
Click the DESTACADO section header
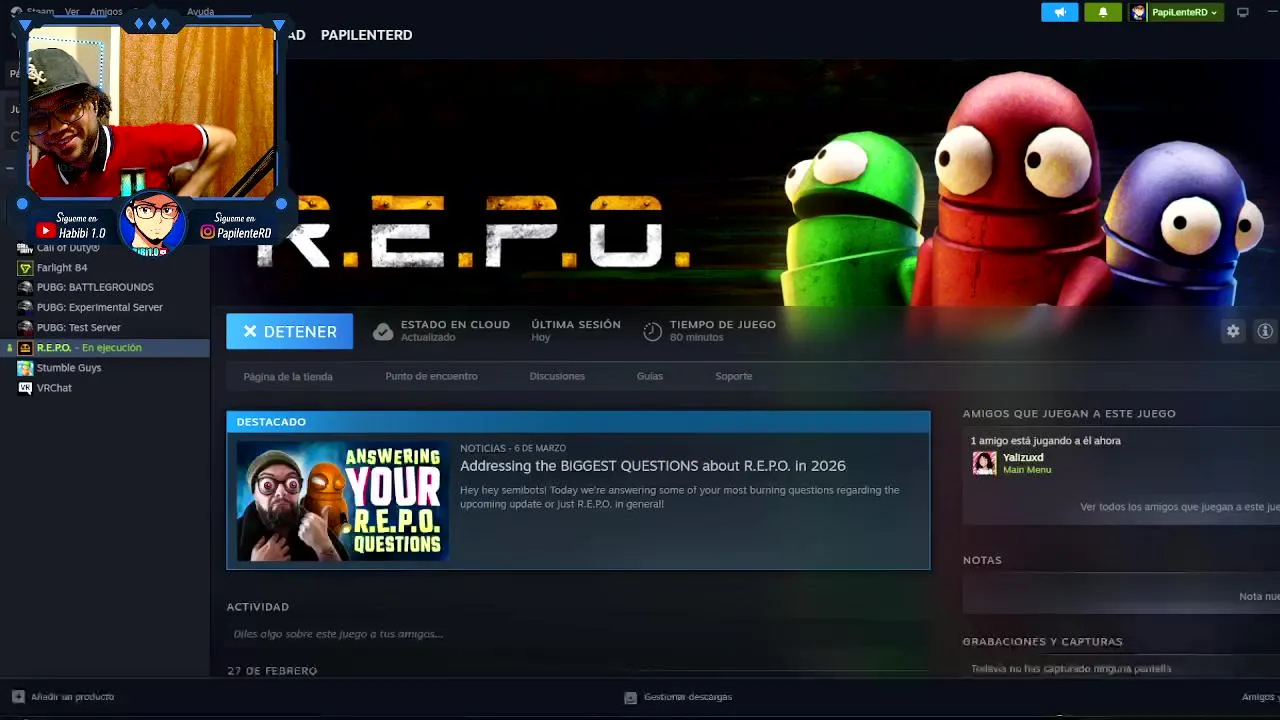tap(578, 422)
